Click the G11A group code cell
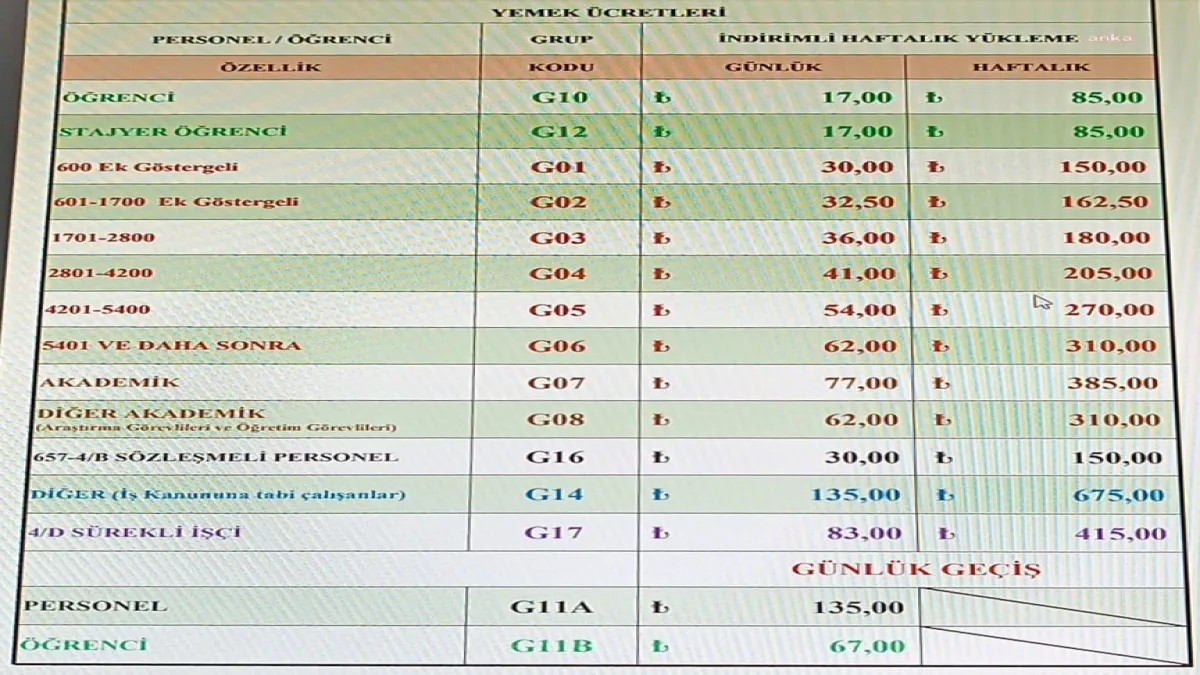 [x=551, y=606]
